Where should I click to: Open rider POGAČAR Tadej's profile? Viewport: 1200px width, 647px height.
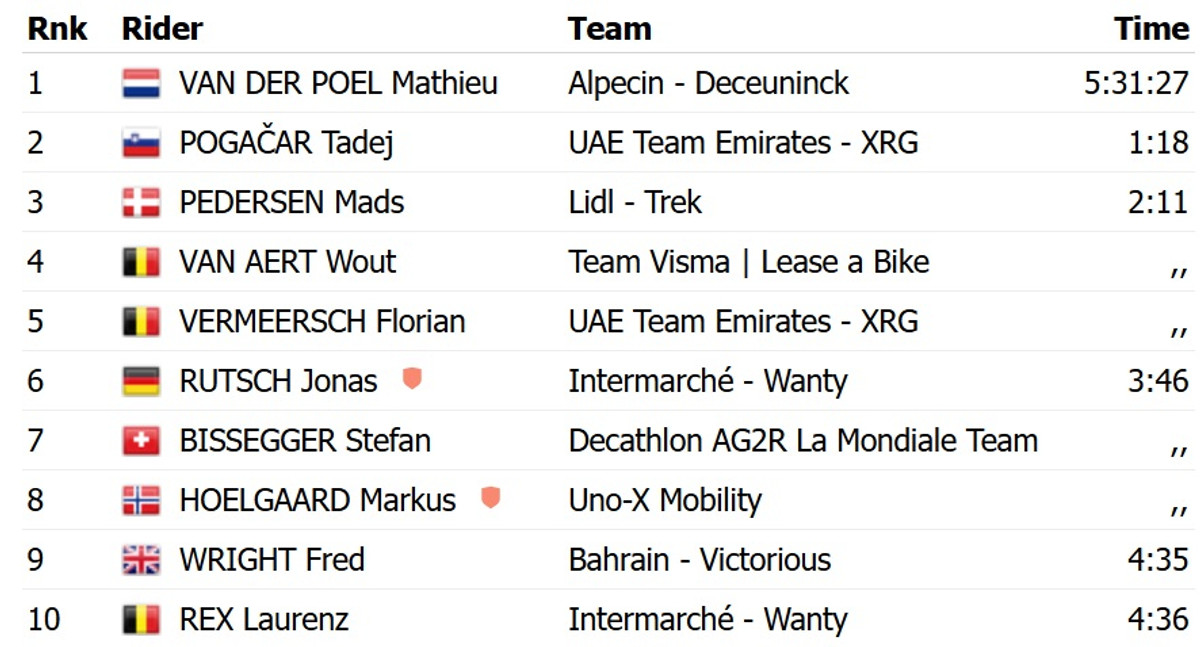point(286,143)
